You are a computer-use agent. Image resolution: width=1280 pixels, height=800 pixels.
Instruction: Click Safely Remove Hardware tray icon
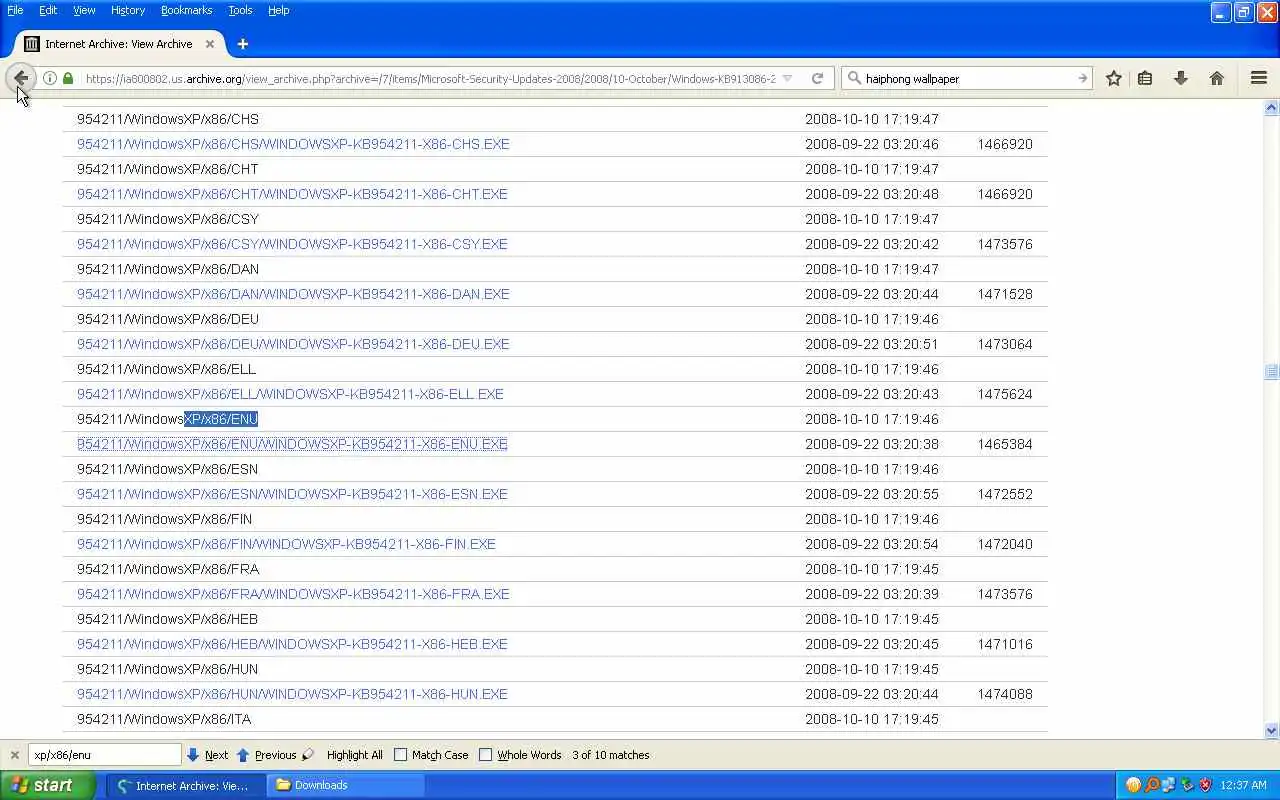1187,785
